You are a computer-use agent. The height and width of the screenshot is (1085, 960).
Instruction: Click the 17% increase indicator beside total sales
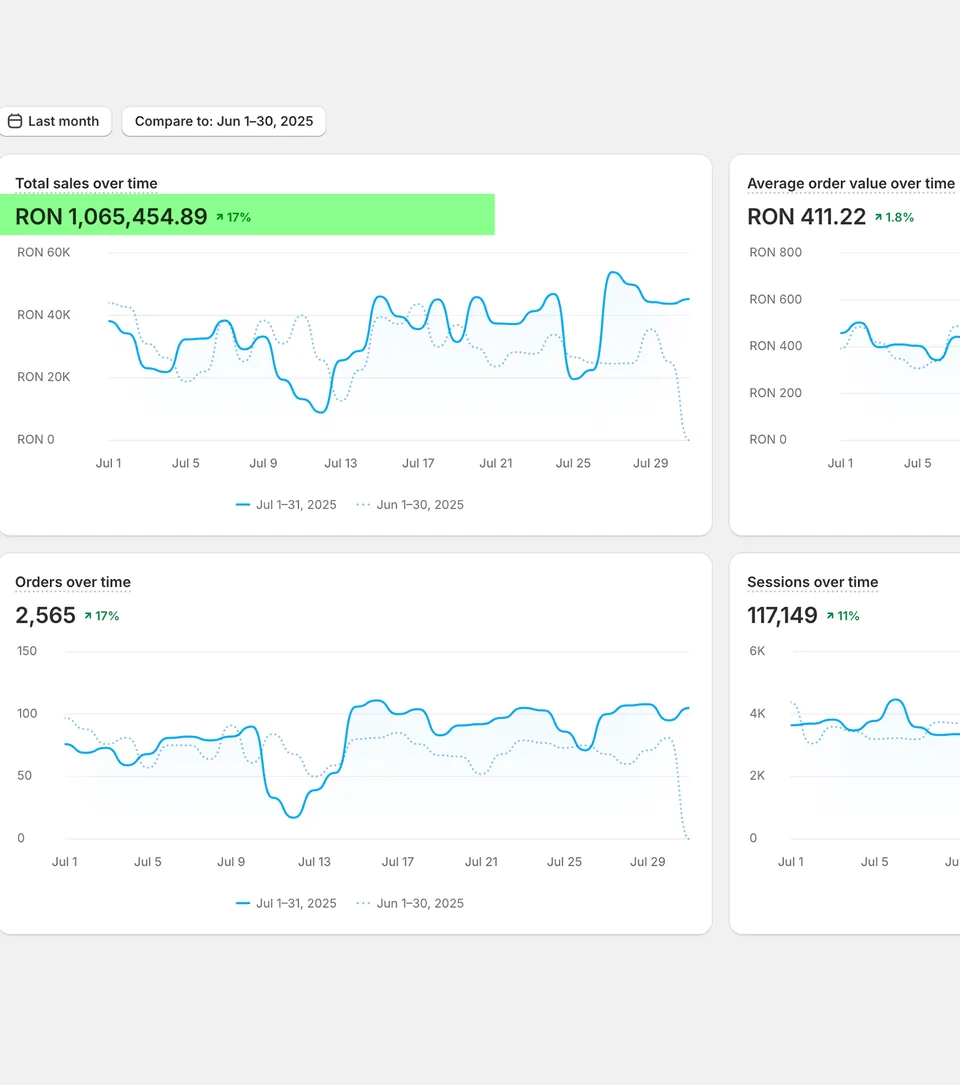(233, 217)
